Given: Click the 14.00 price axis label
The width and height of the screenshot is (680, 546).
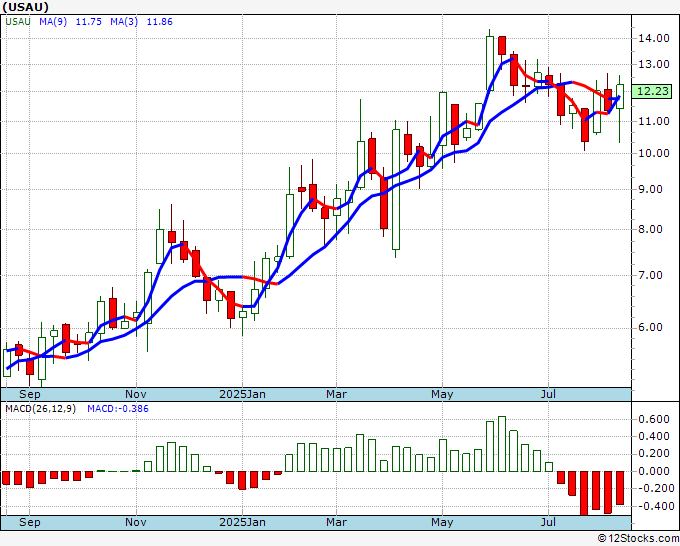Looking at the screenshot, I should 654,38.
